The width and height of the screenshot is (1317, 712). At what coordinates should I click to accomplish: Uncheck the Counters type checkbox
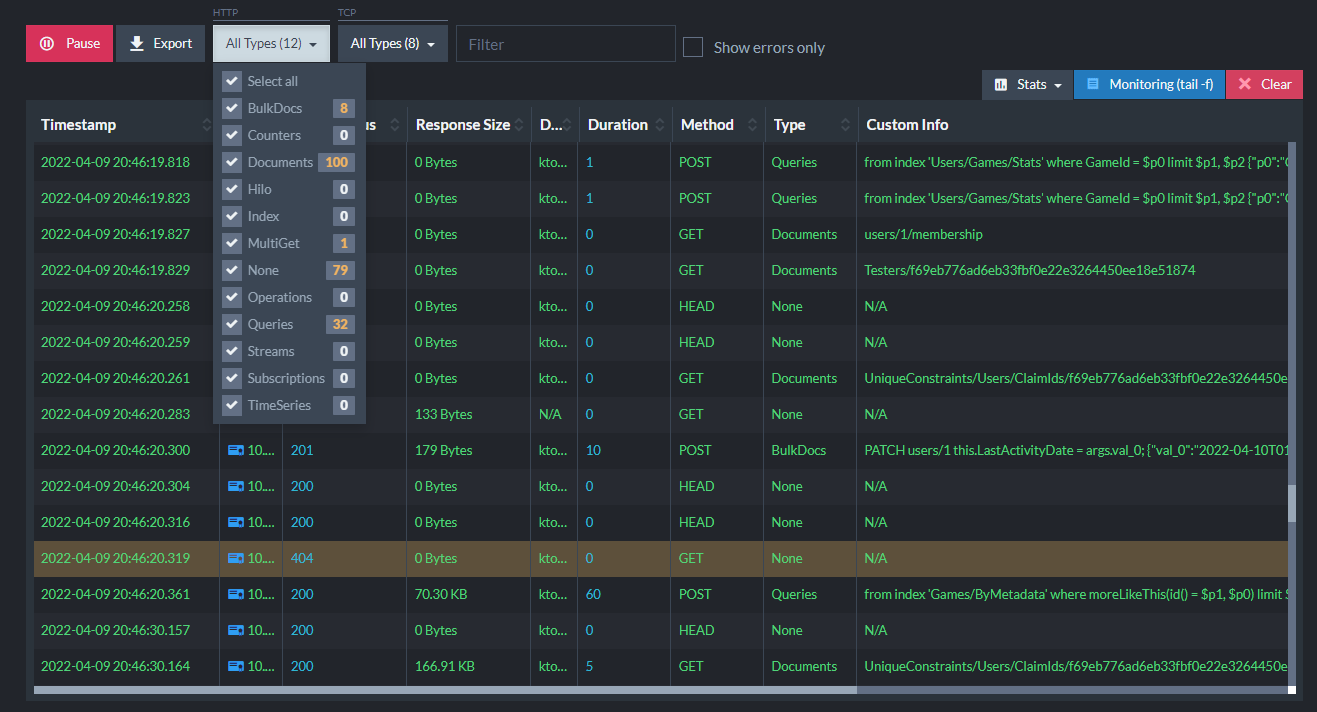[232, 135]
